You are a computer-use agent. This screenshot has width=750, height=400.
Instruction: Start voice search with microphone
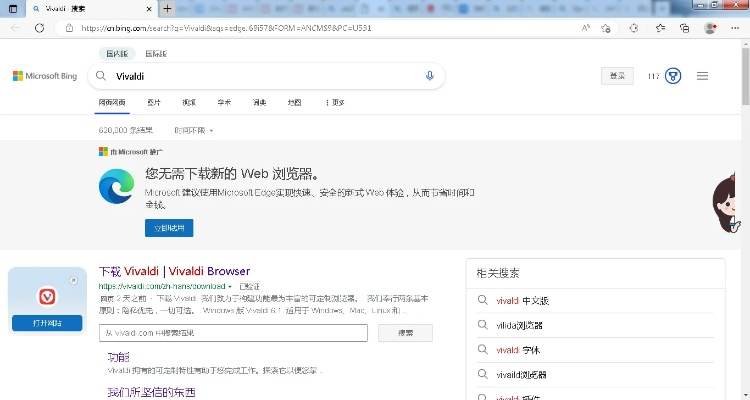(x=430, y=76)
